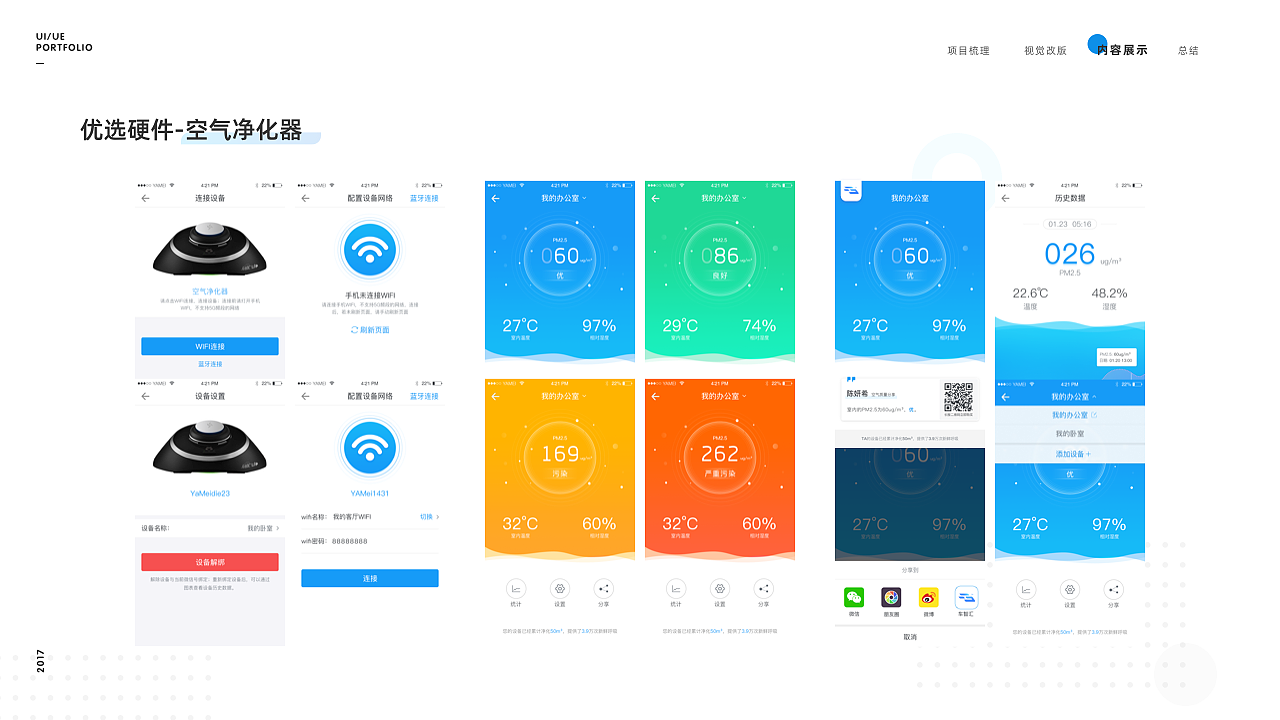Tap the QR code on share card
Screen dimensions: 1280x720
pyautogui.click(x=958, y=397)
